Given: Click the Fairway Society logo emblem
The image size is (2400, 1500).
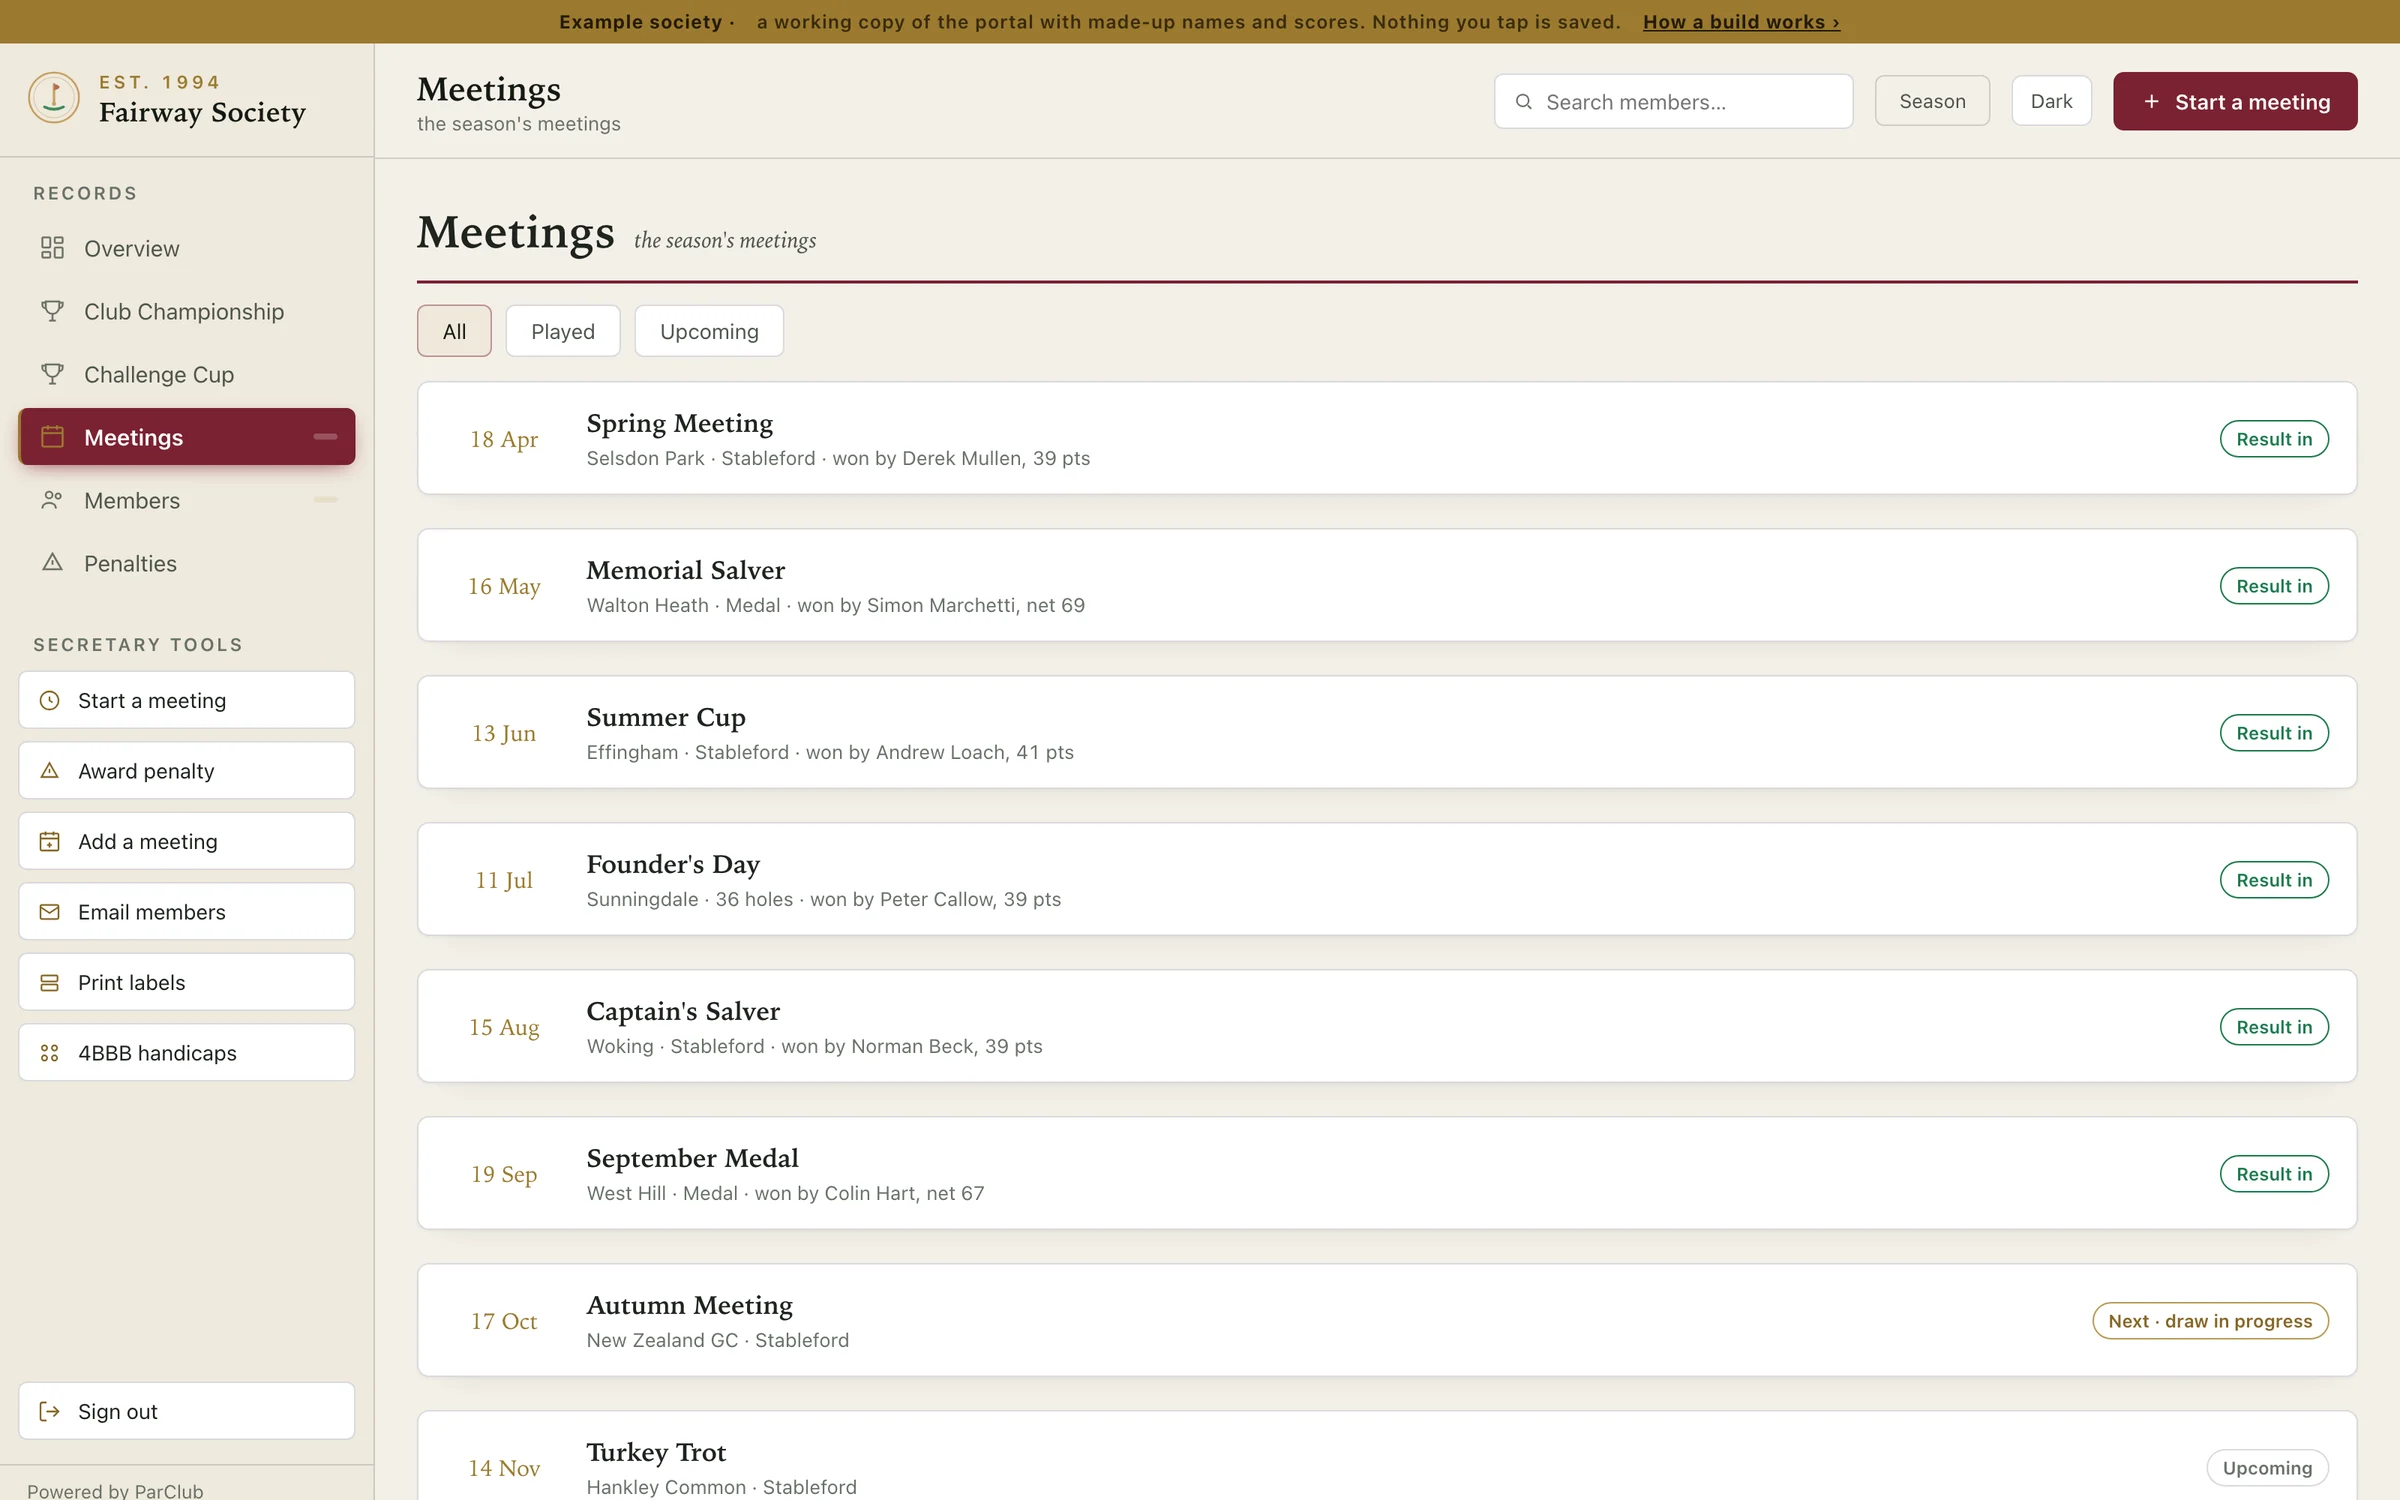Looking at the screenshot, I should [54, 98].
